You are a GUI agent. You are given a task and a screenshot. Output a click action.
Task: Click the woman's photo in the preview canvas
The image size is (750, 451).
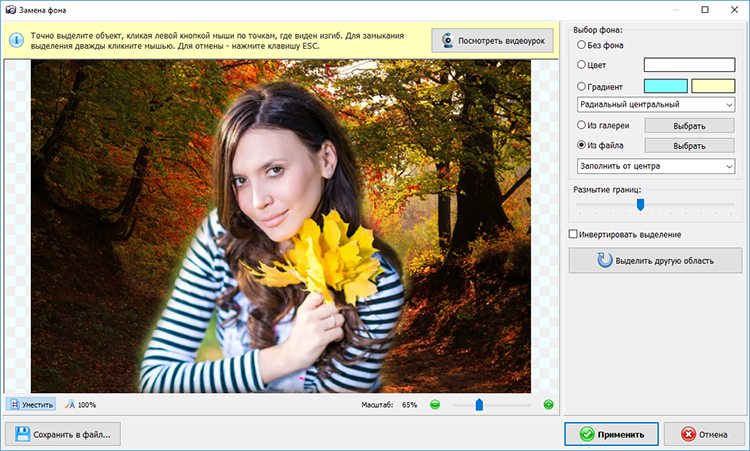coord(281,226)
